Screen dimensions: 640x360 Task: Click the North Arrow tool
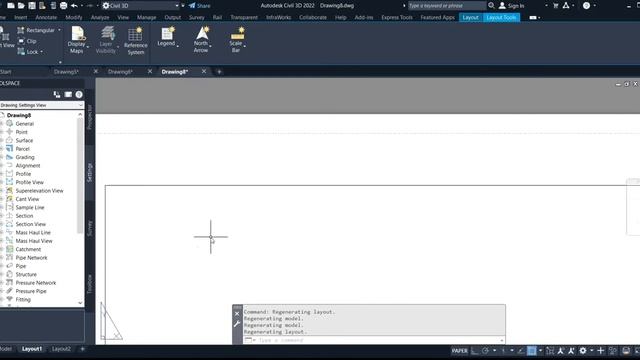[x=201, y=40]
